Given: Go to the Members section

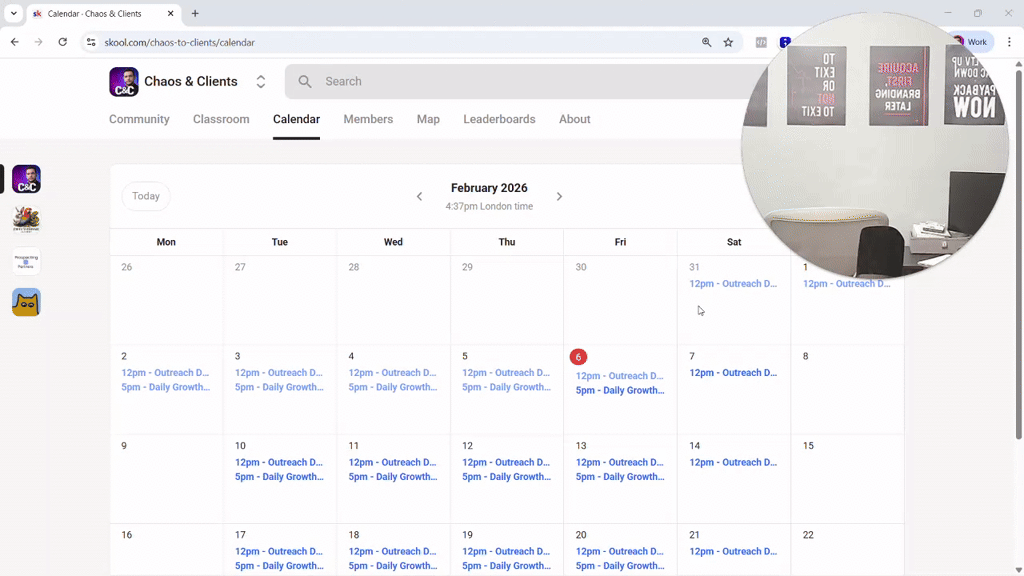Looking at the screenshot, I should click(368, 119).
